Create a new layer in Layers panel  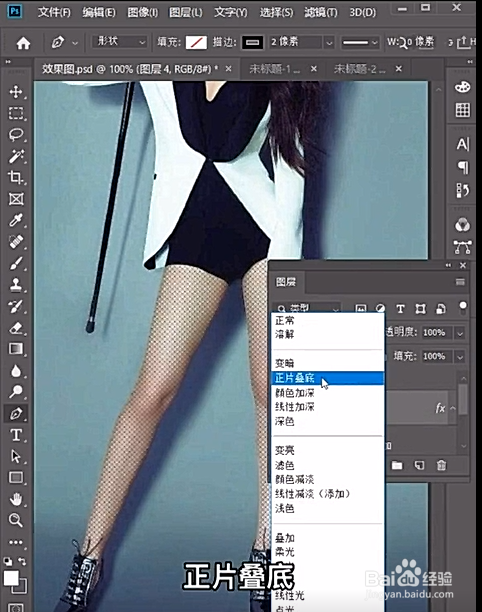coord(419,465)
